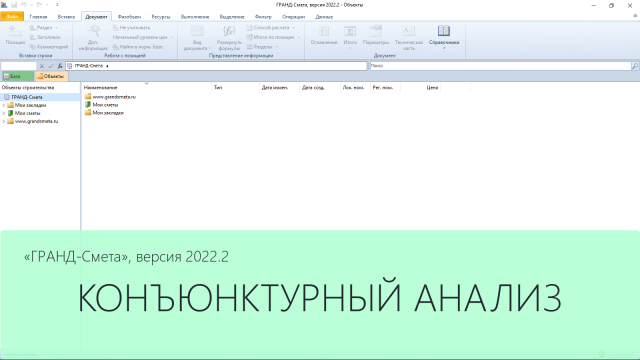Switch to the База tab

click(17, 76)
